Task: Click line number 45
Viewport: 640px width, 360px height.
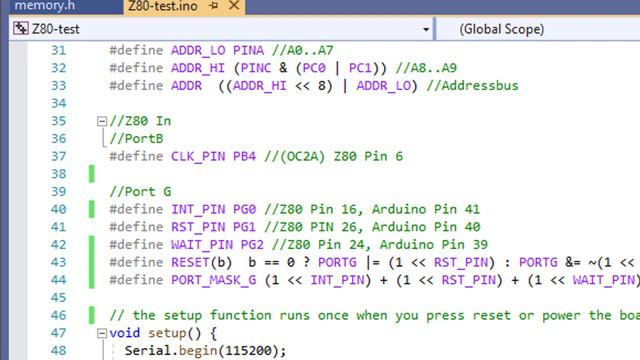Action: [58, 298]
